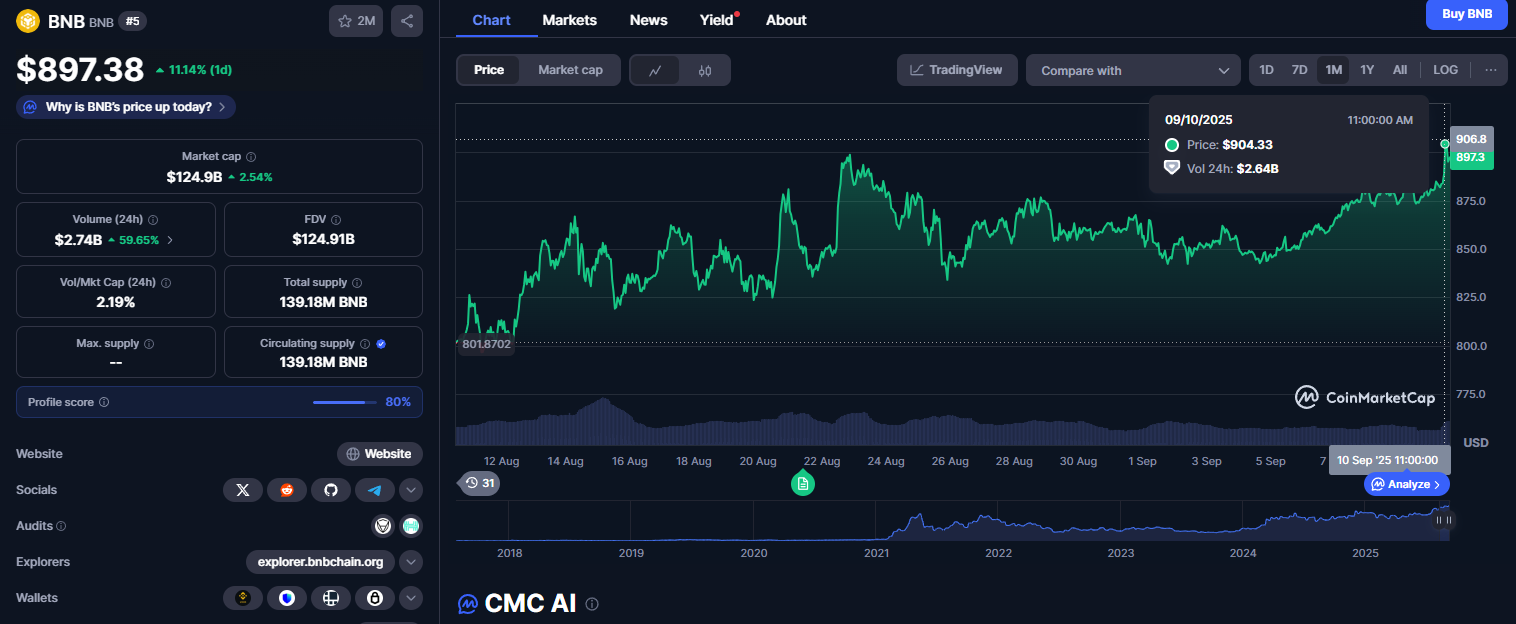Select the line chart type
This screenshot has width=1516, height=624.
[x=655, y=71]
